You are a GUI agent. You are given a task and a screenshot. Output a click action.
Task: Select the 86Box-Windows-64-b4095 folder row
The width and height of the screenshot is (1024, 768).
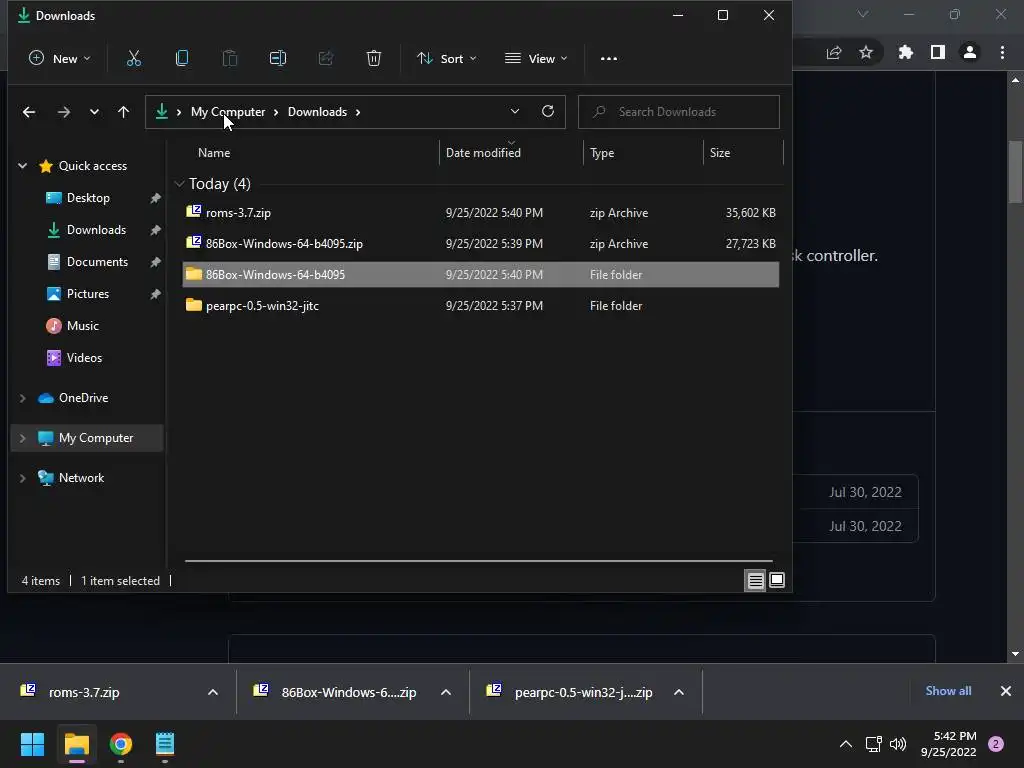point(481,274)
